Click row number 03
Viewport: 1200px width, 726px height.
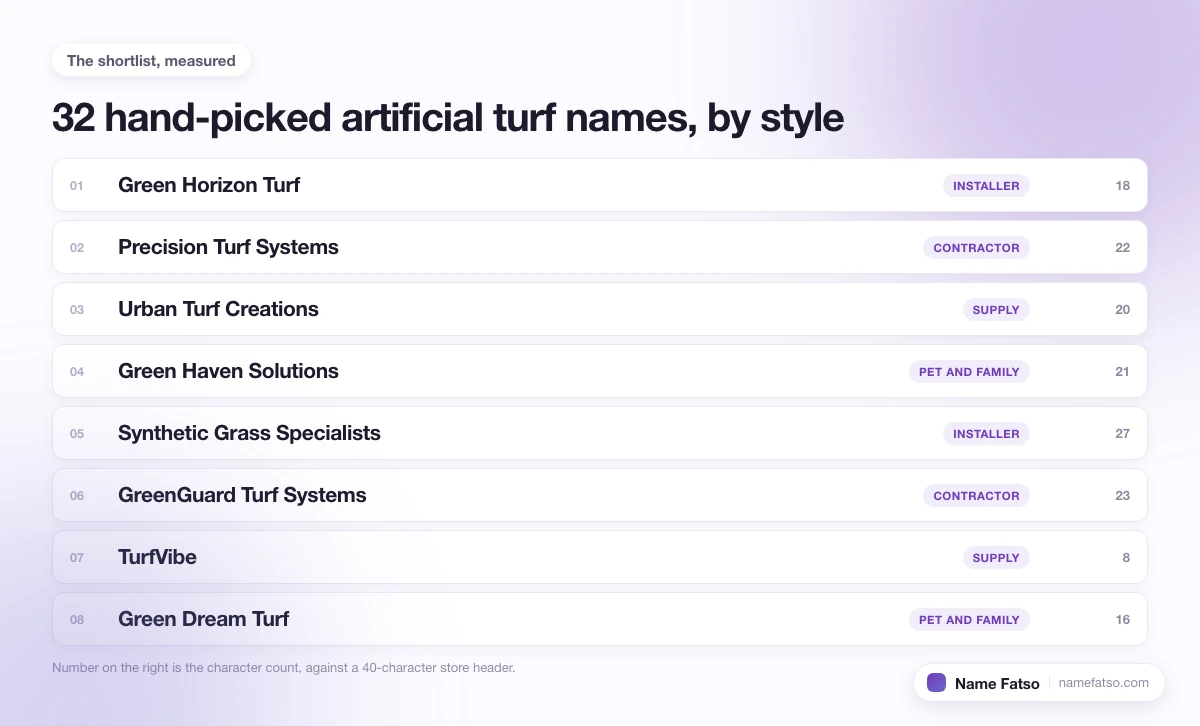(77, 309)
